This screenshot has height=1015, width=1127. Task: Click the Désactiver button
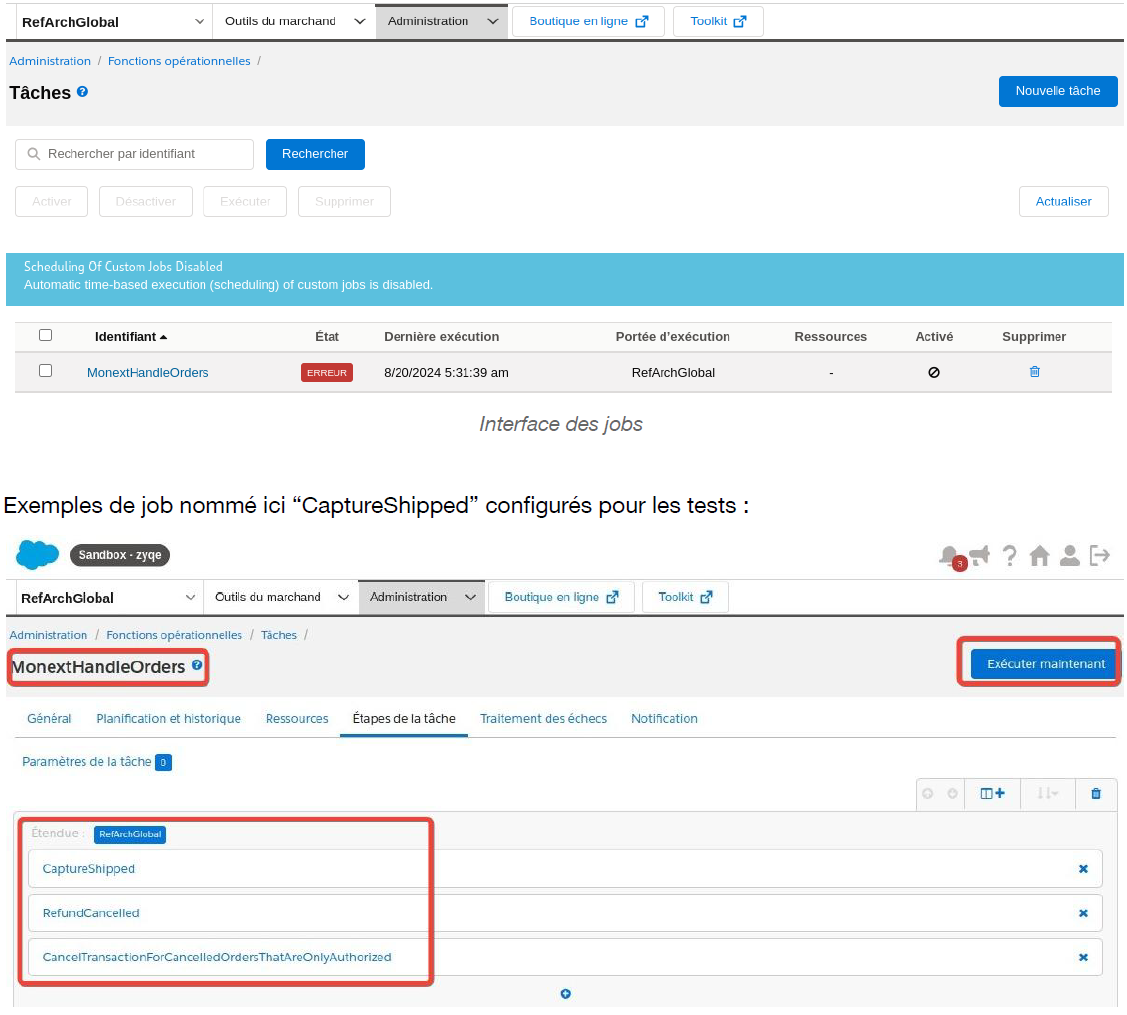coord(146,201)
